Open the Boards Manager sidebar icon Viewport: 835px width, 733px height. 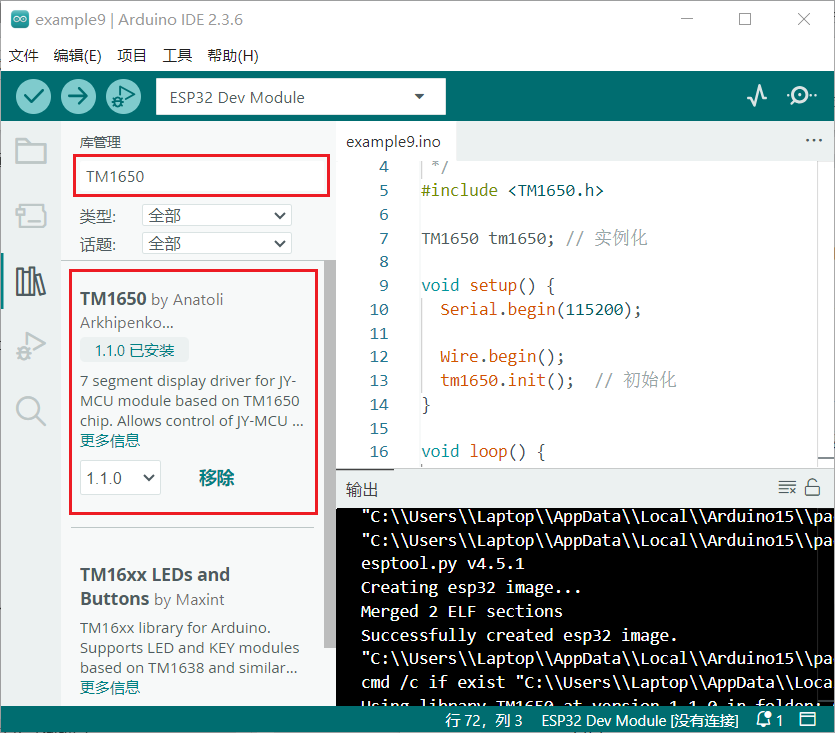pyautogui.click(x=31, y=216)
